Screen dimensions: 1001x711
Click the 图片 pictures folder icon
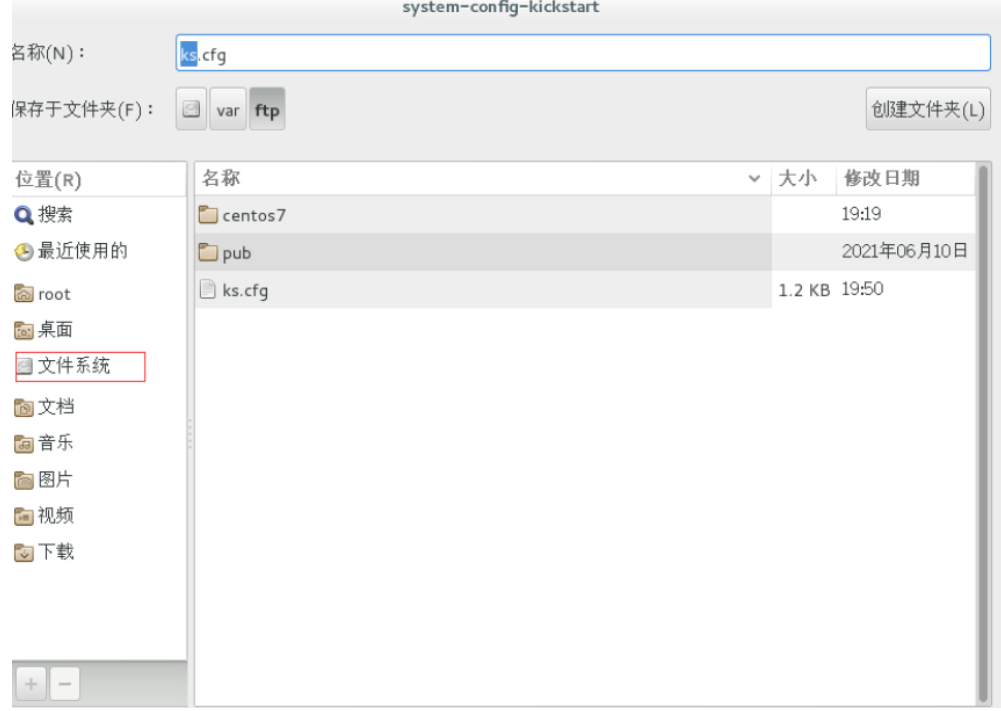coord(24,480)
